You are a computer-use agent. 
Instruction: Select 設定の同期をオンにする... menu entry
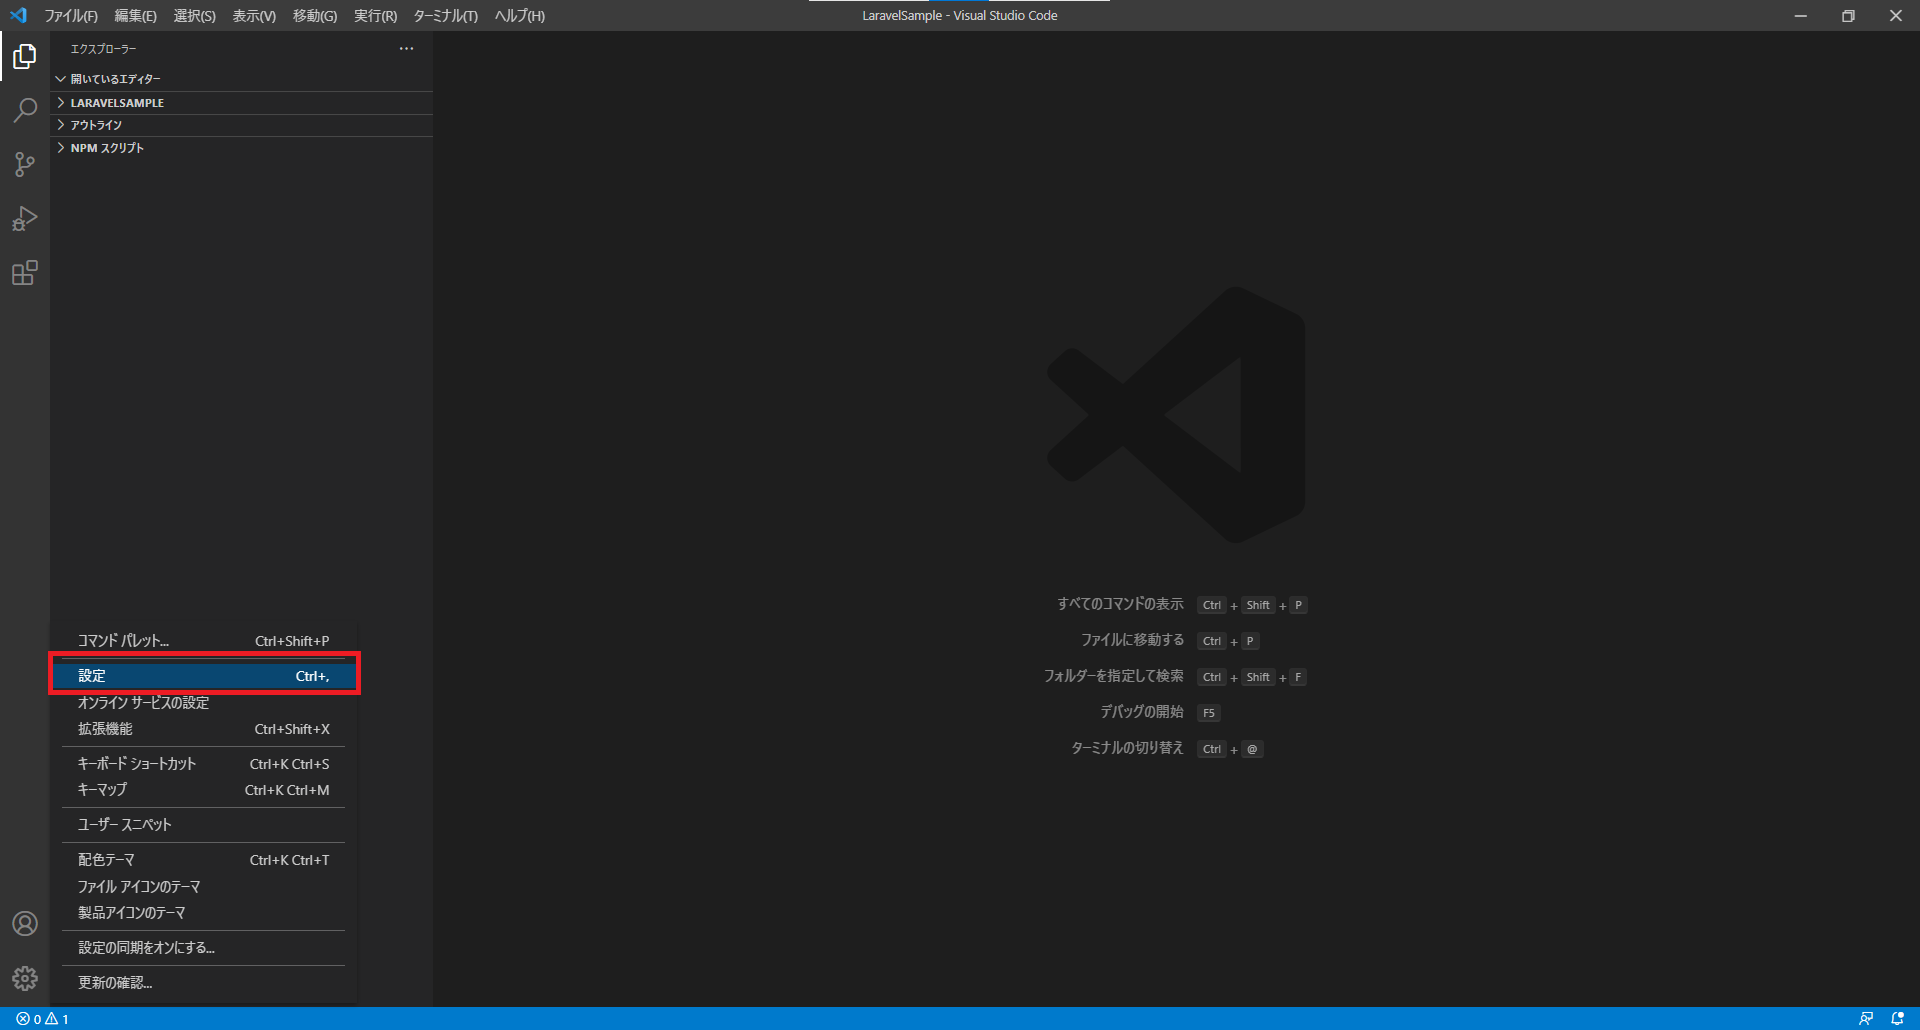click(x=203, y=948)
